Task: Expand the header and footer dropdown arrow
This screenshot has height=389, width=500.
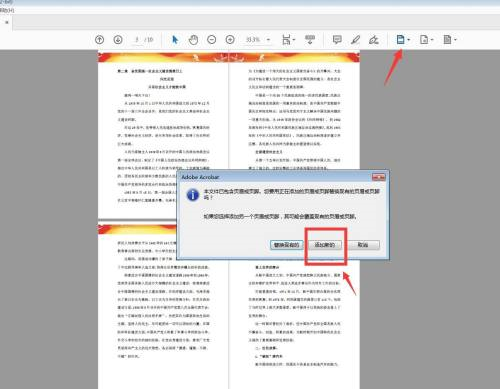Action: click(409, 40)
